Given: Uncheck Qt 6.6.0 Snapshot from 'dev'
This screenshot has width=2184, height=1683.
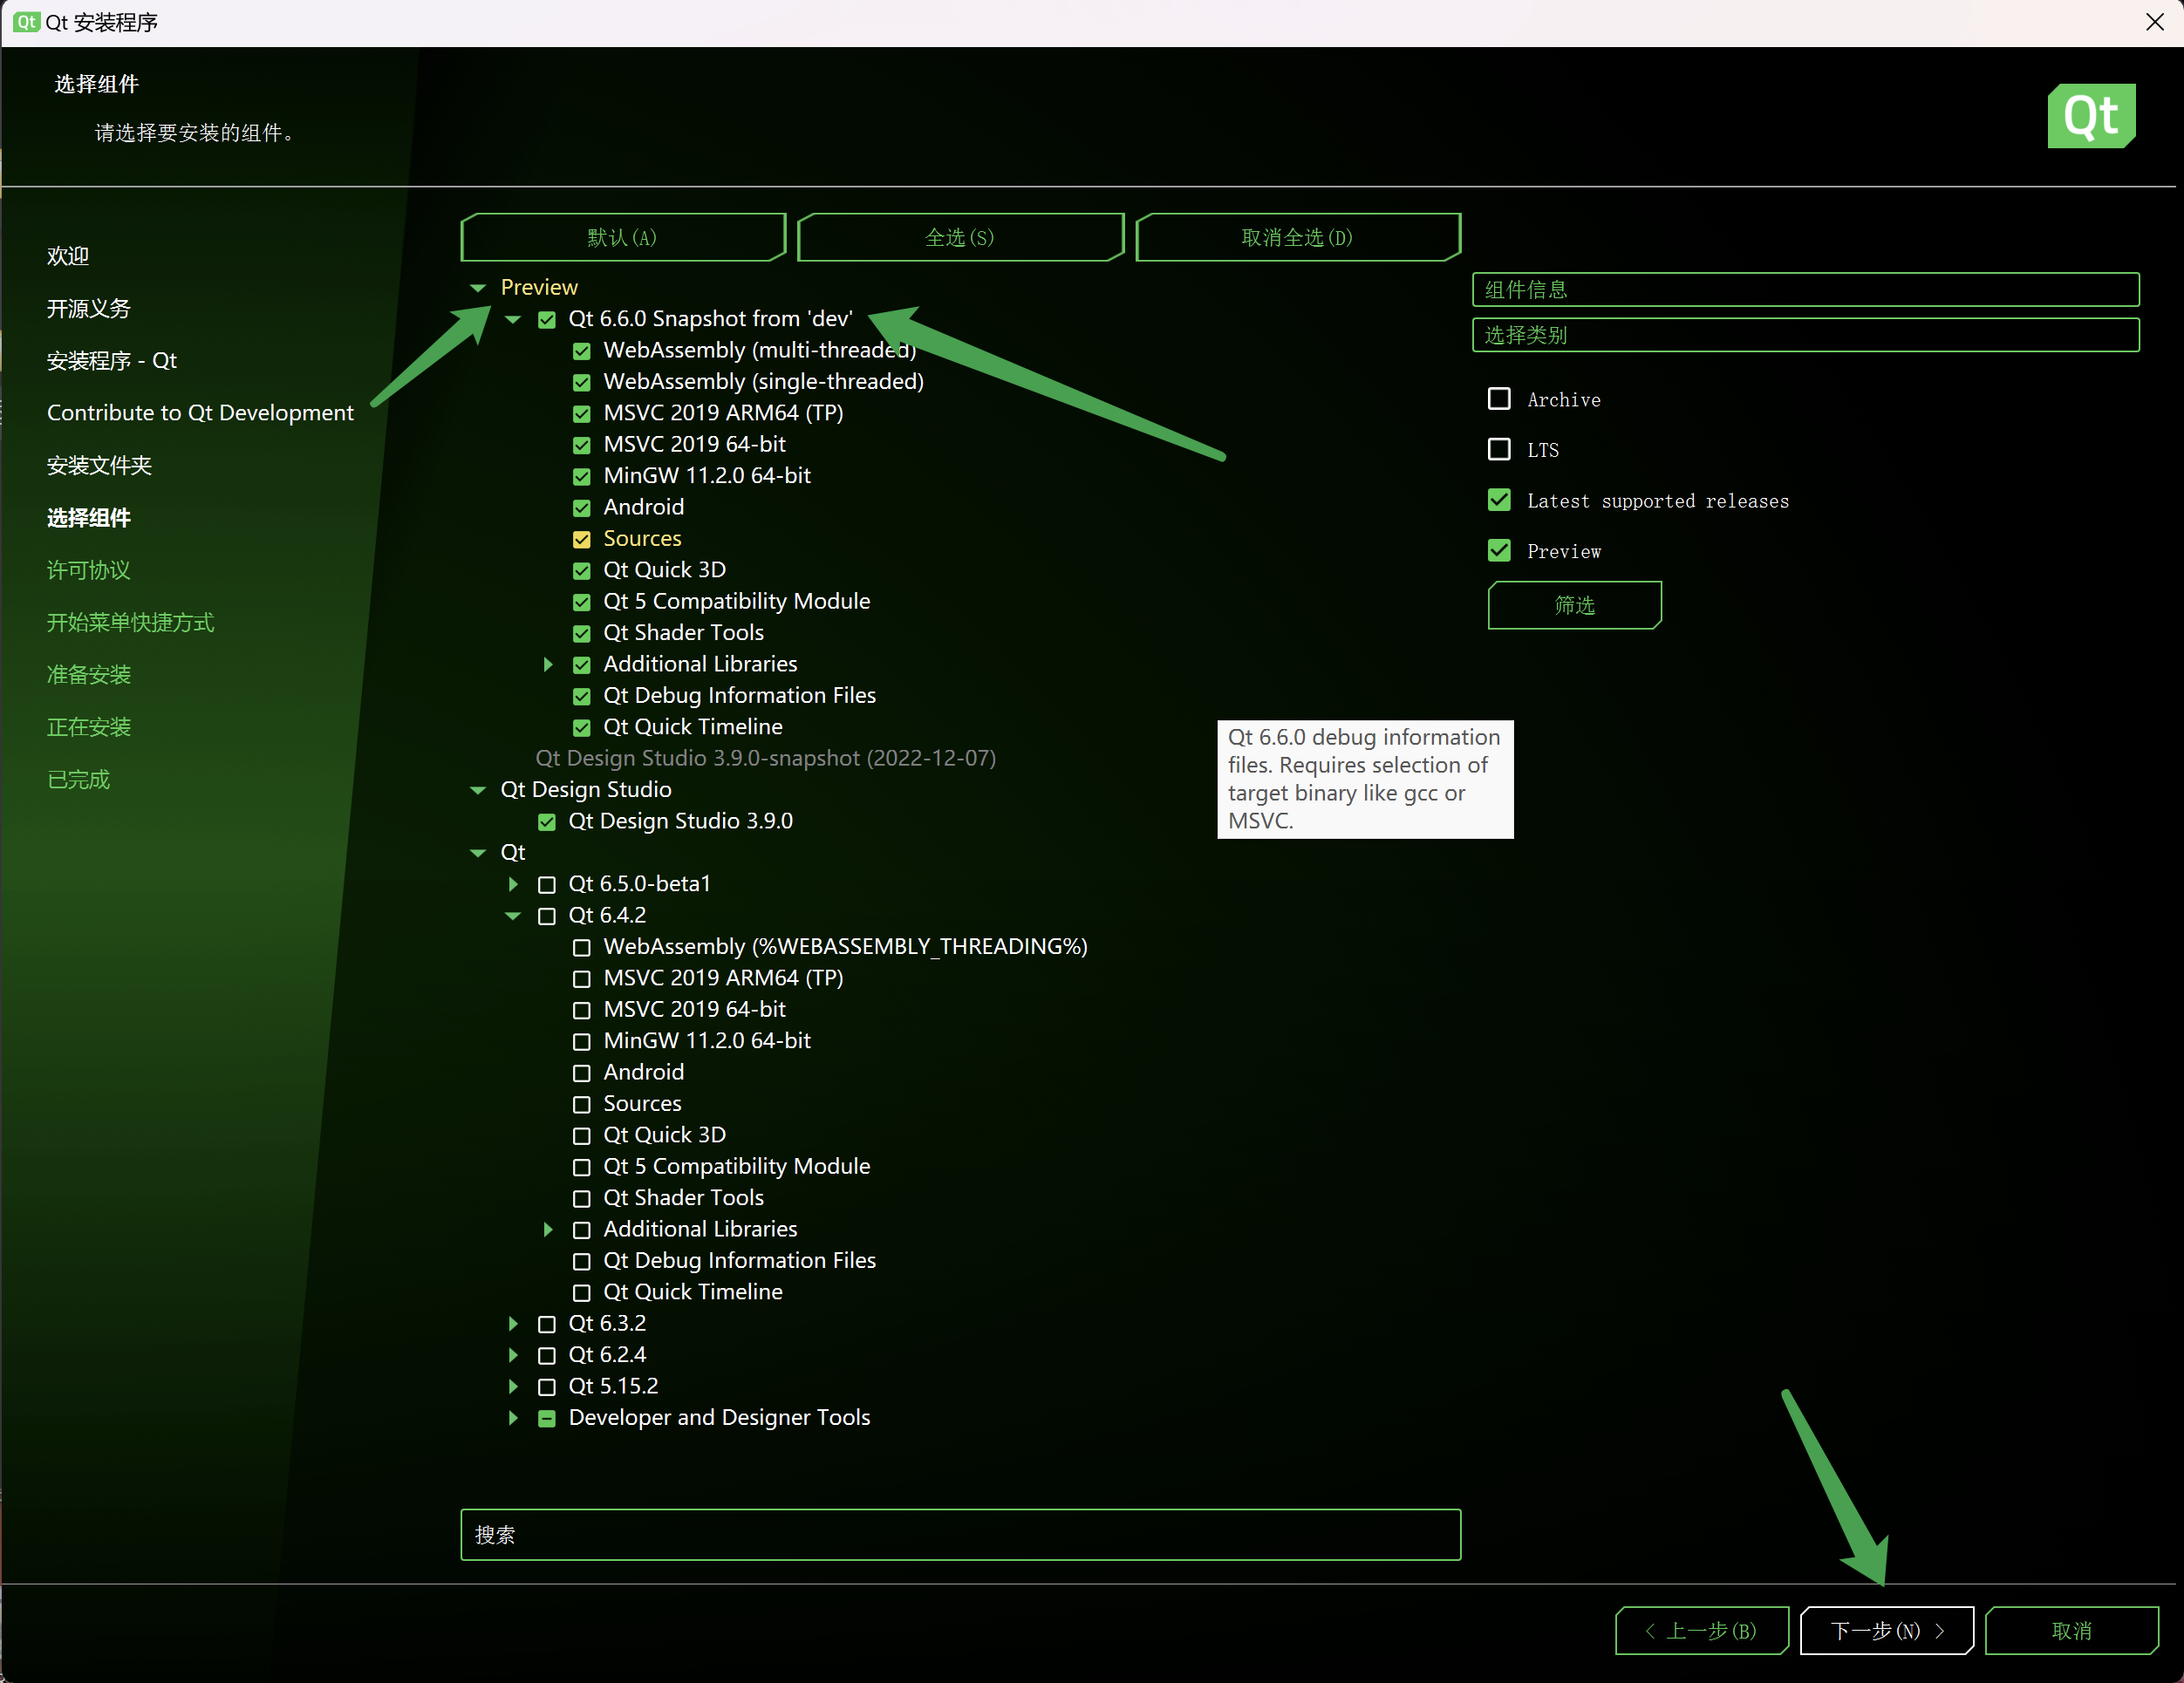Looking at the screenshot, I should (x=547, y=320).
